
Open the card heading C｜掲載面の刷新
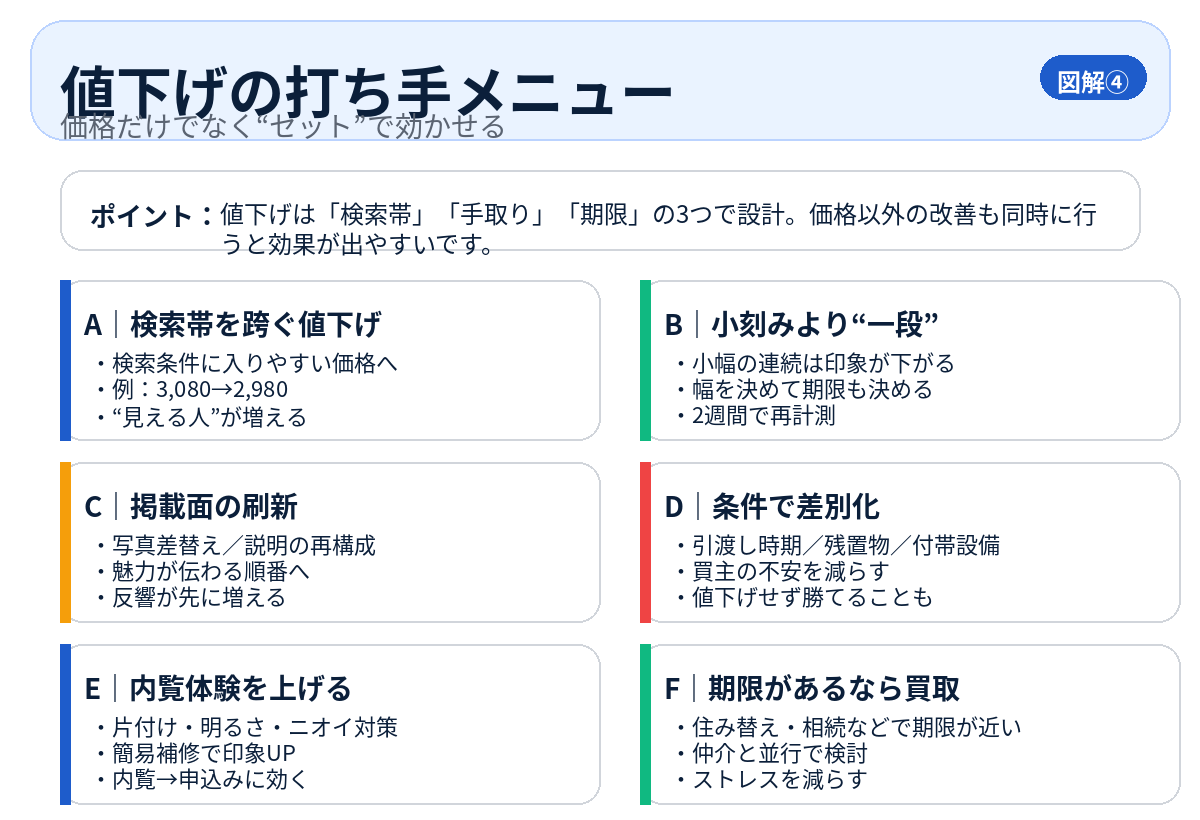click(x=191, y=507)
